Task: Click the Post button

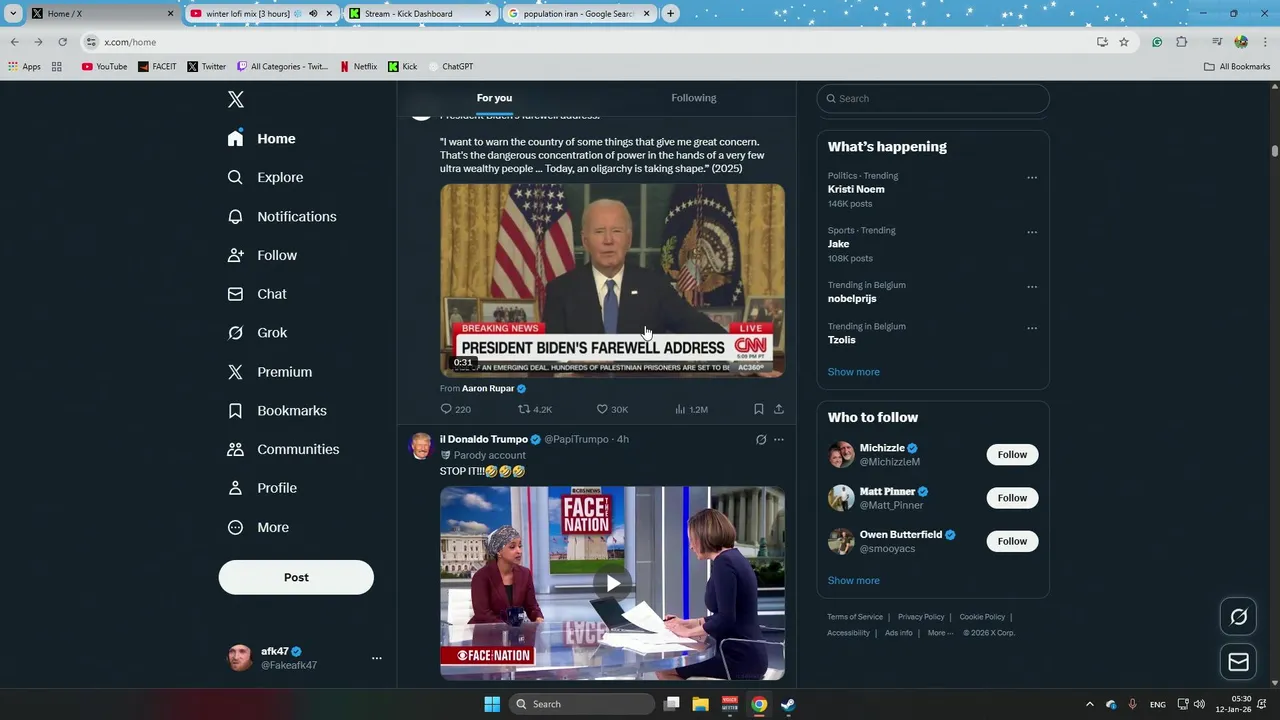Action: point(296,577)
